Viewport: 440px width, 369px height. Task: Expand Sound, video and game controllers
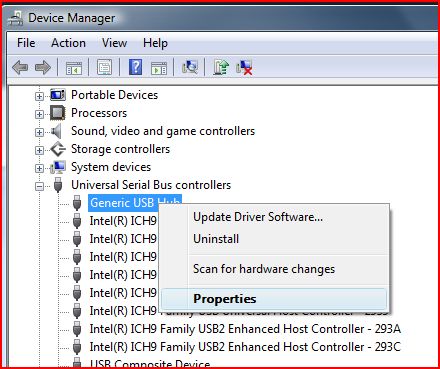(39, 132)
